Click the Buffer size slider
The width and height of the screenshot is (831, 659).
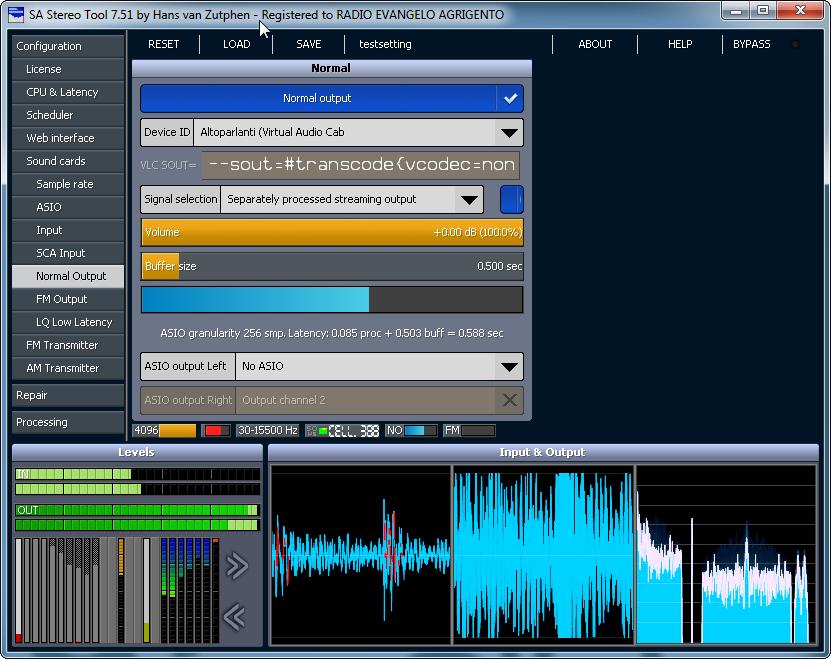332,266
